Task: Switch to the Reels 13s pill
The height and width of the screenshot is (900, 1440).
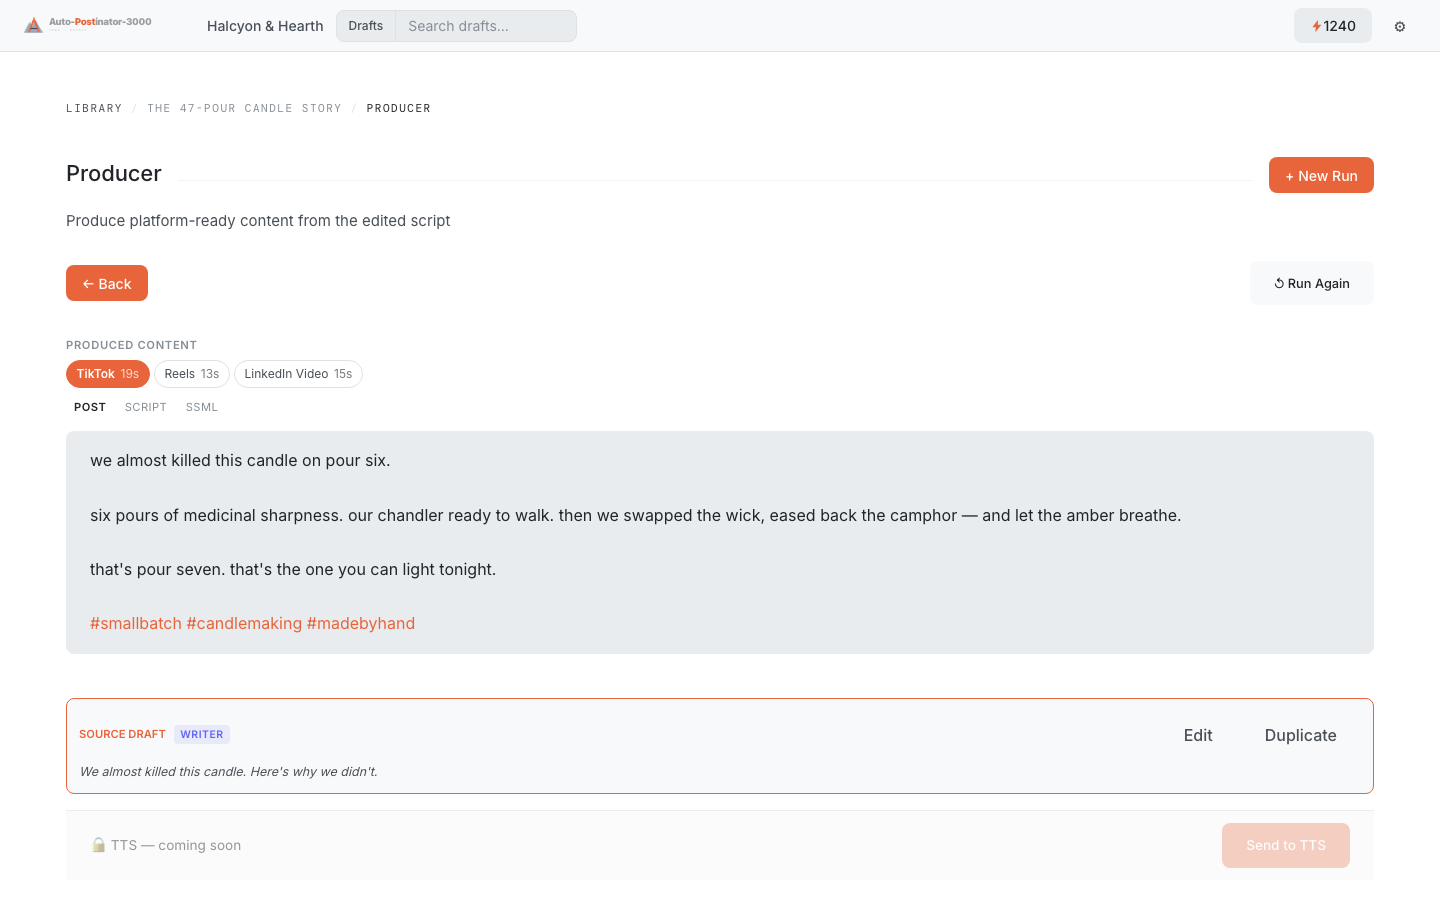Action: coord(192,374)
